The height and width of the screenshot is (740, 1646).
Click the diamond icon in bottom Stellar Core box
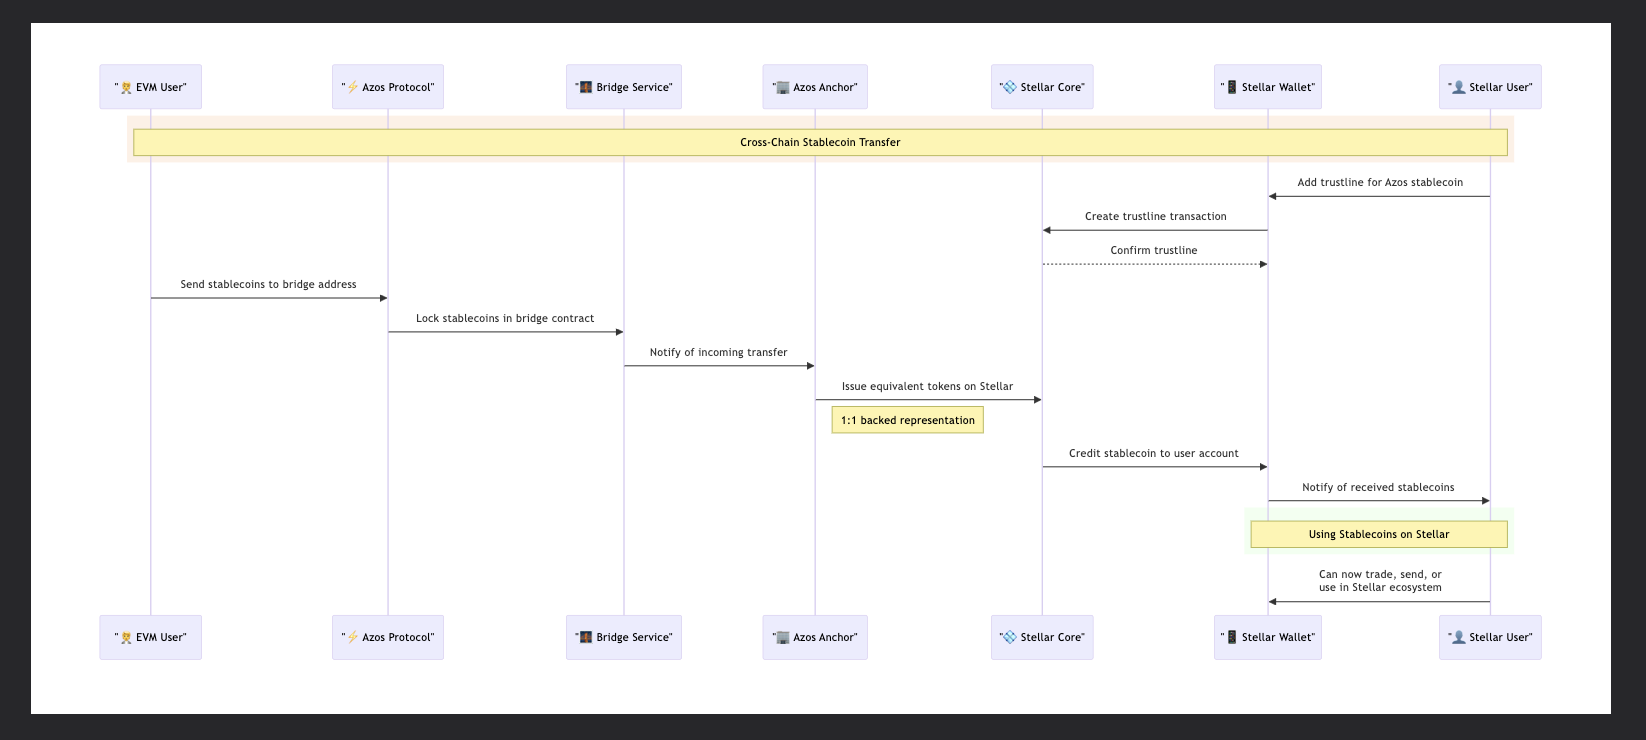1010,637
